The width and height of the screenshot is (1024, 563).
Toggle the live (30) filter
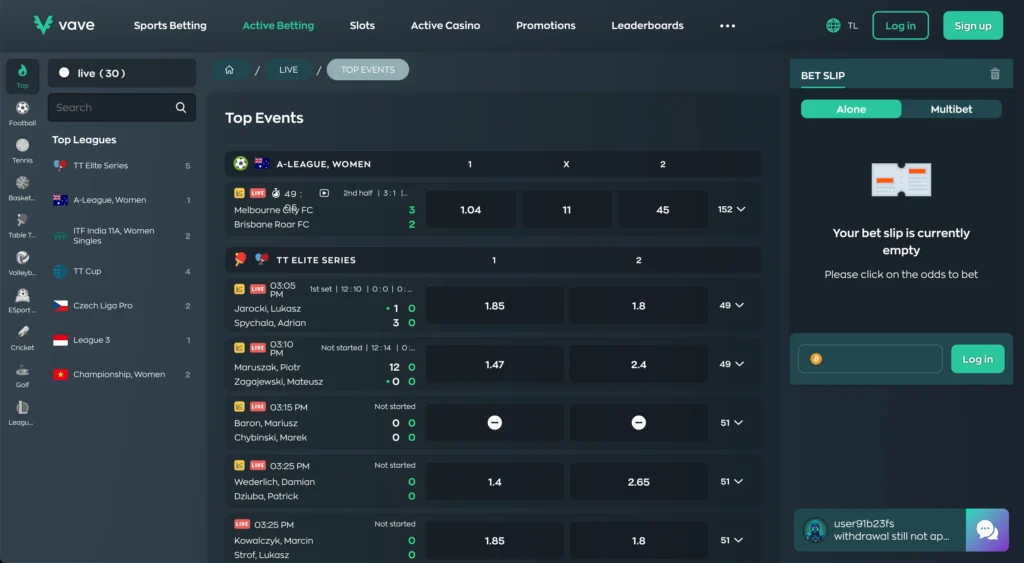click(121, 73)
